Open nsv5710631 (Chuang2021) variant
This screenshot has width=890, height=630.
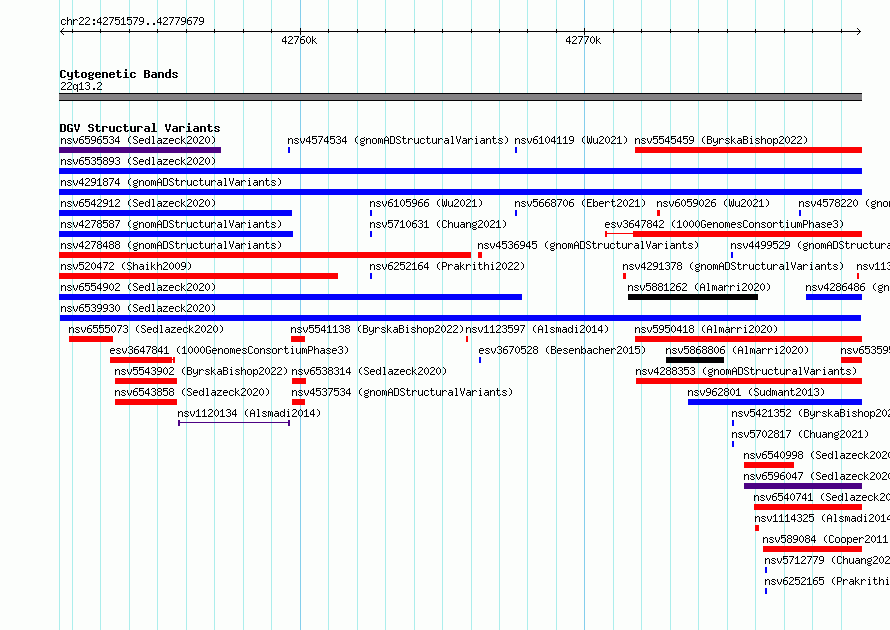coord(438,224)
